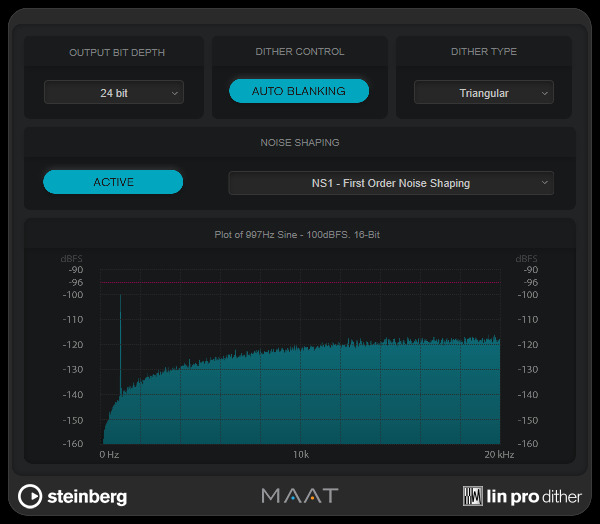This screenshot has height=524, width=600.
Task: Click the Steinberg brand name text
Action: coord(88,496)
